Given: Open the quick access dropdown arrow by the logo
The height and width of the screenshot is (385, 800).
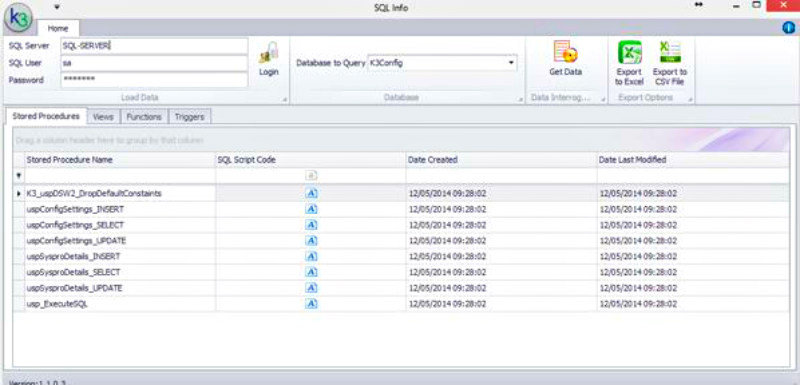Looking at the screenshot, I should pyautogui.click(x=57, y=7).
